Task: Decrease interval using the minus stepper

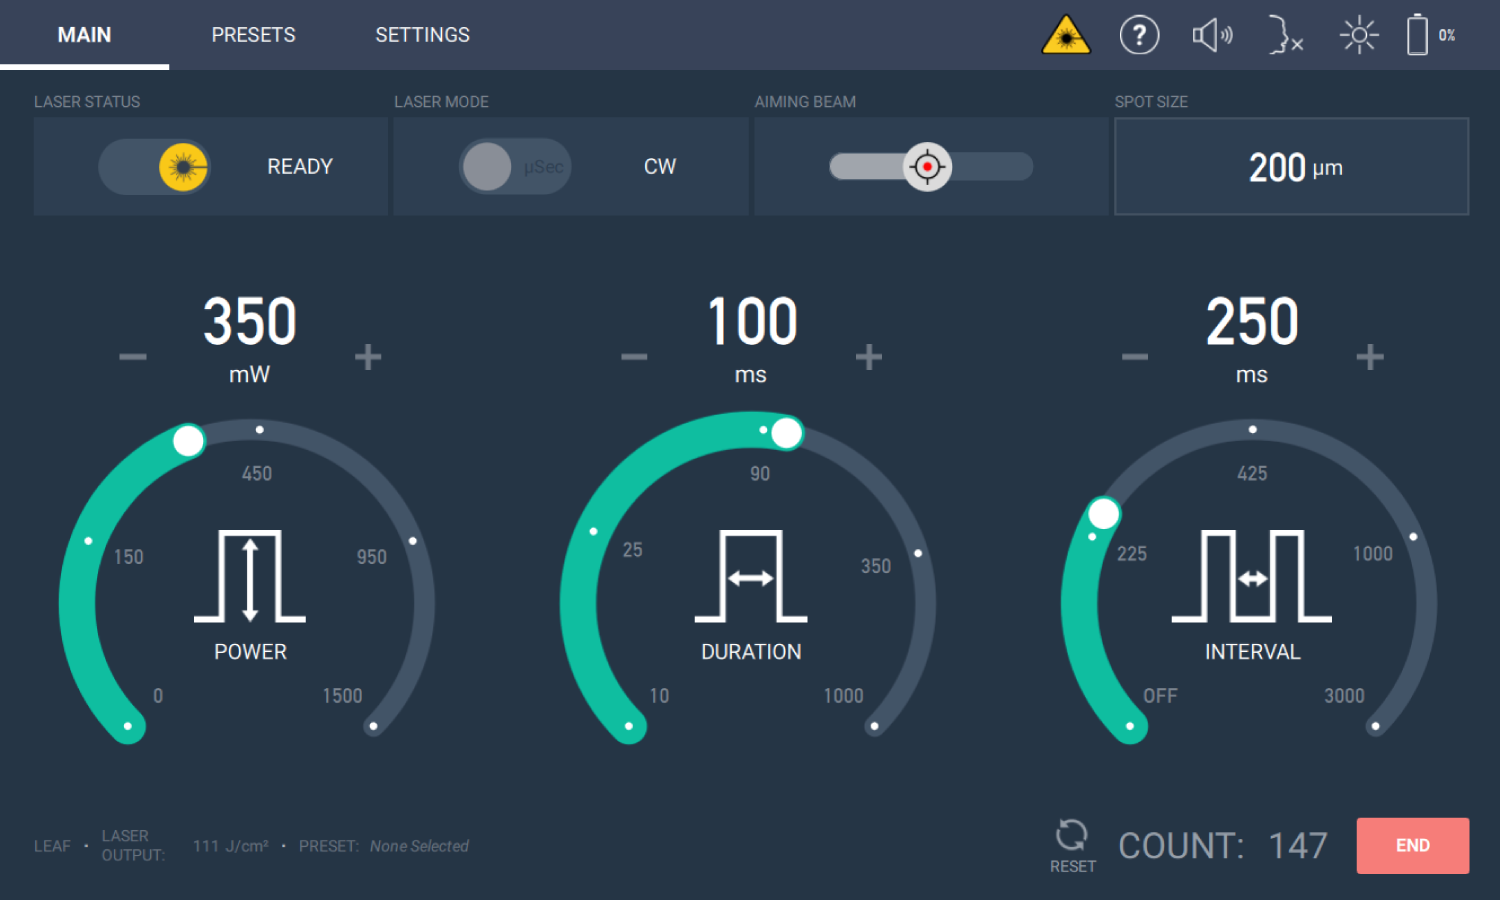Action: tap(1134, 355)
